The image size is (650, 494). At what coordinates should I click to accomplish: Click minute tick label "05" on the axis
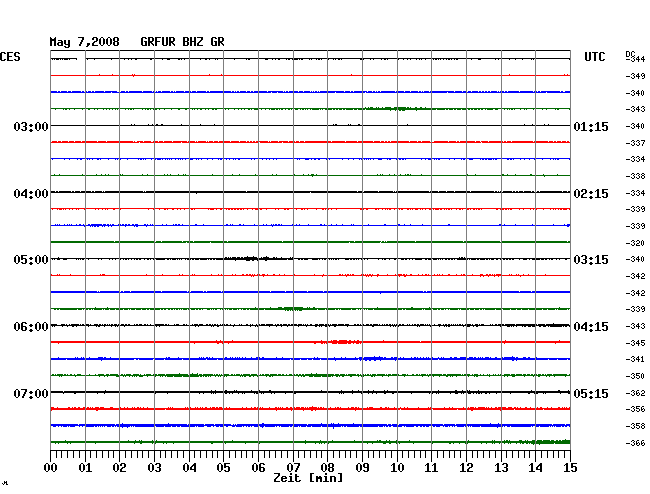223,467
